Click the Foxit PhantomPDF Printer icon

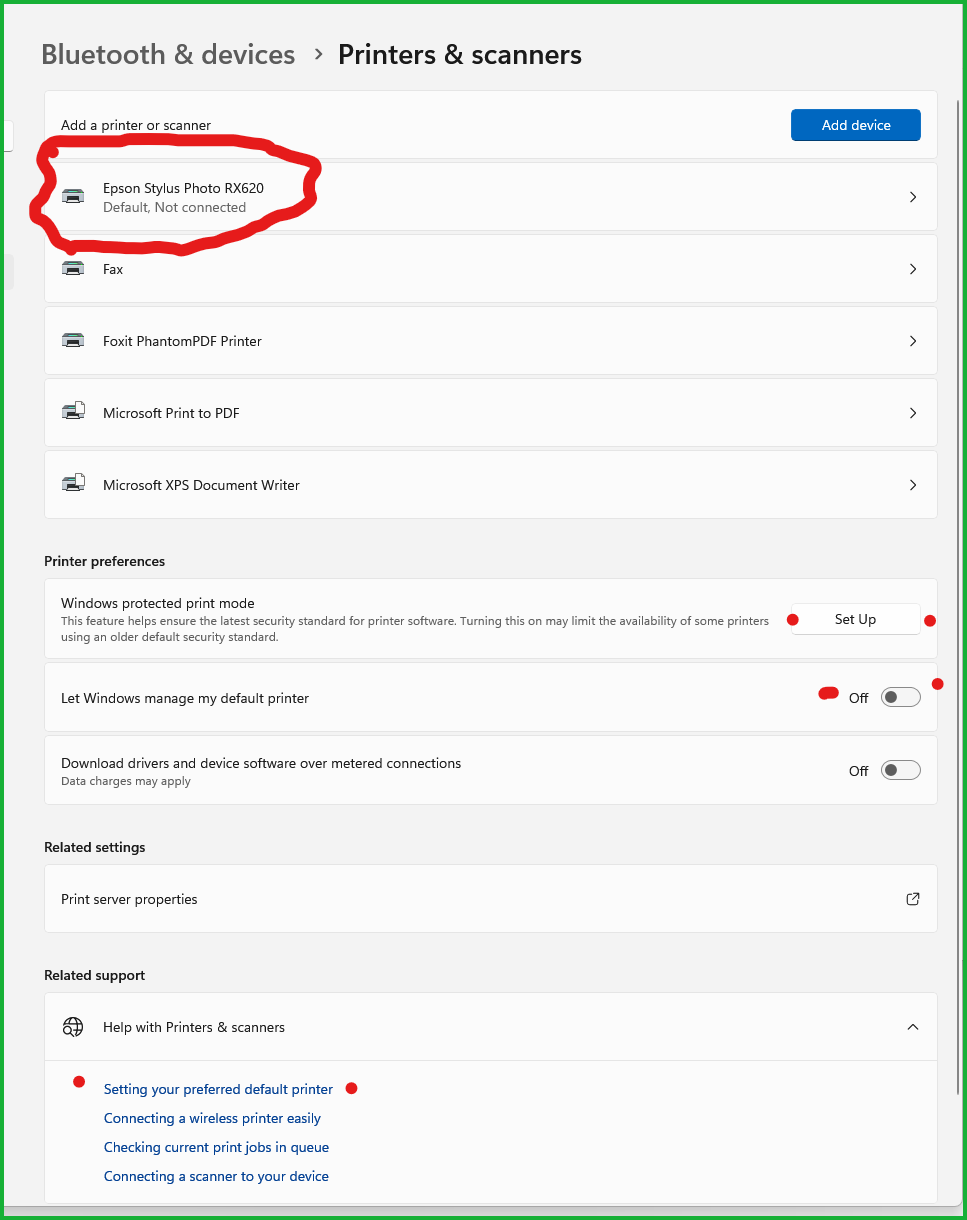(73, 340)
